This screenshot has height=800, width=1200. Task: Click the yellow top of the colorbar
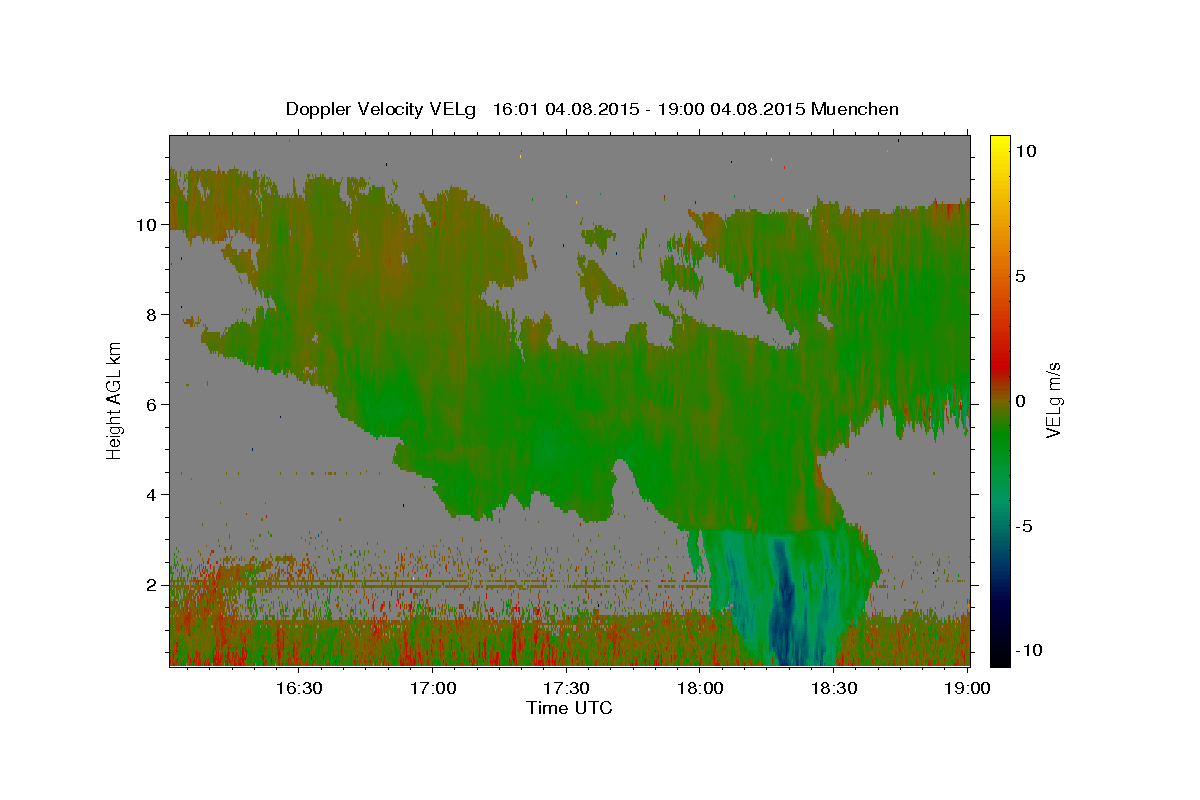[x=999, y=142]
